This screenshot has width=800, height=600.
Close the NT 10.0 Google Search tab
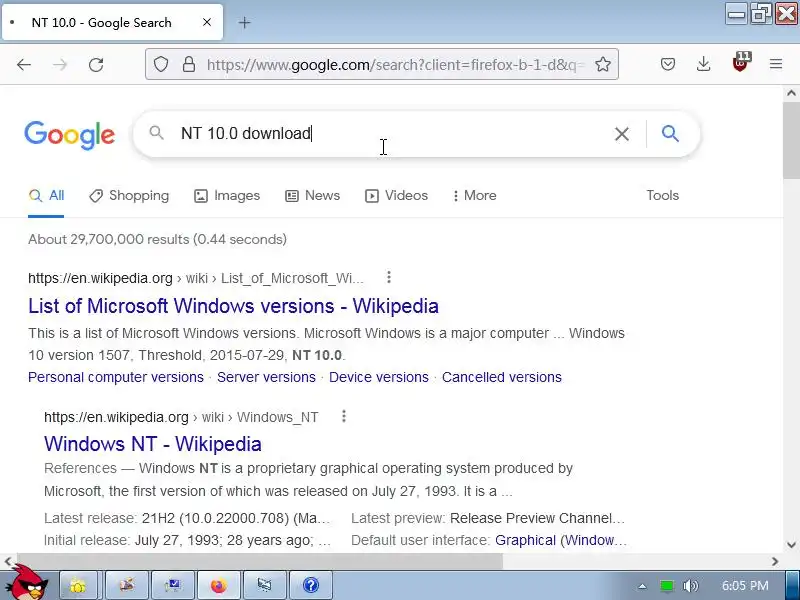click(x=207, y=22)
